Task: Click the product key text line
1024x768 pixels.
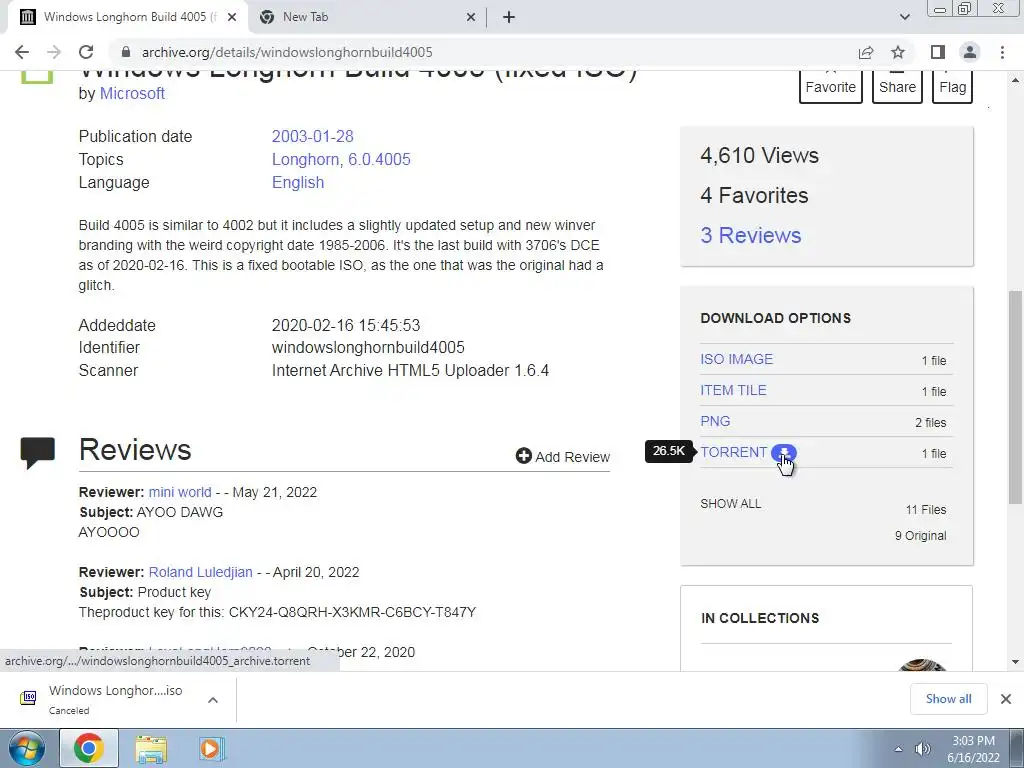Action: point(277,612)
